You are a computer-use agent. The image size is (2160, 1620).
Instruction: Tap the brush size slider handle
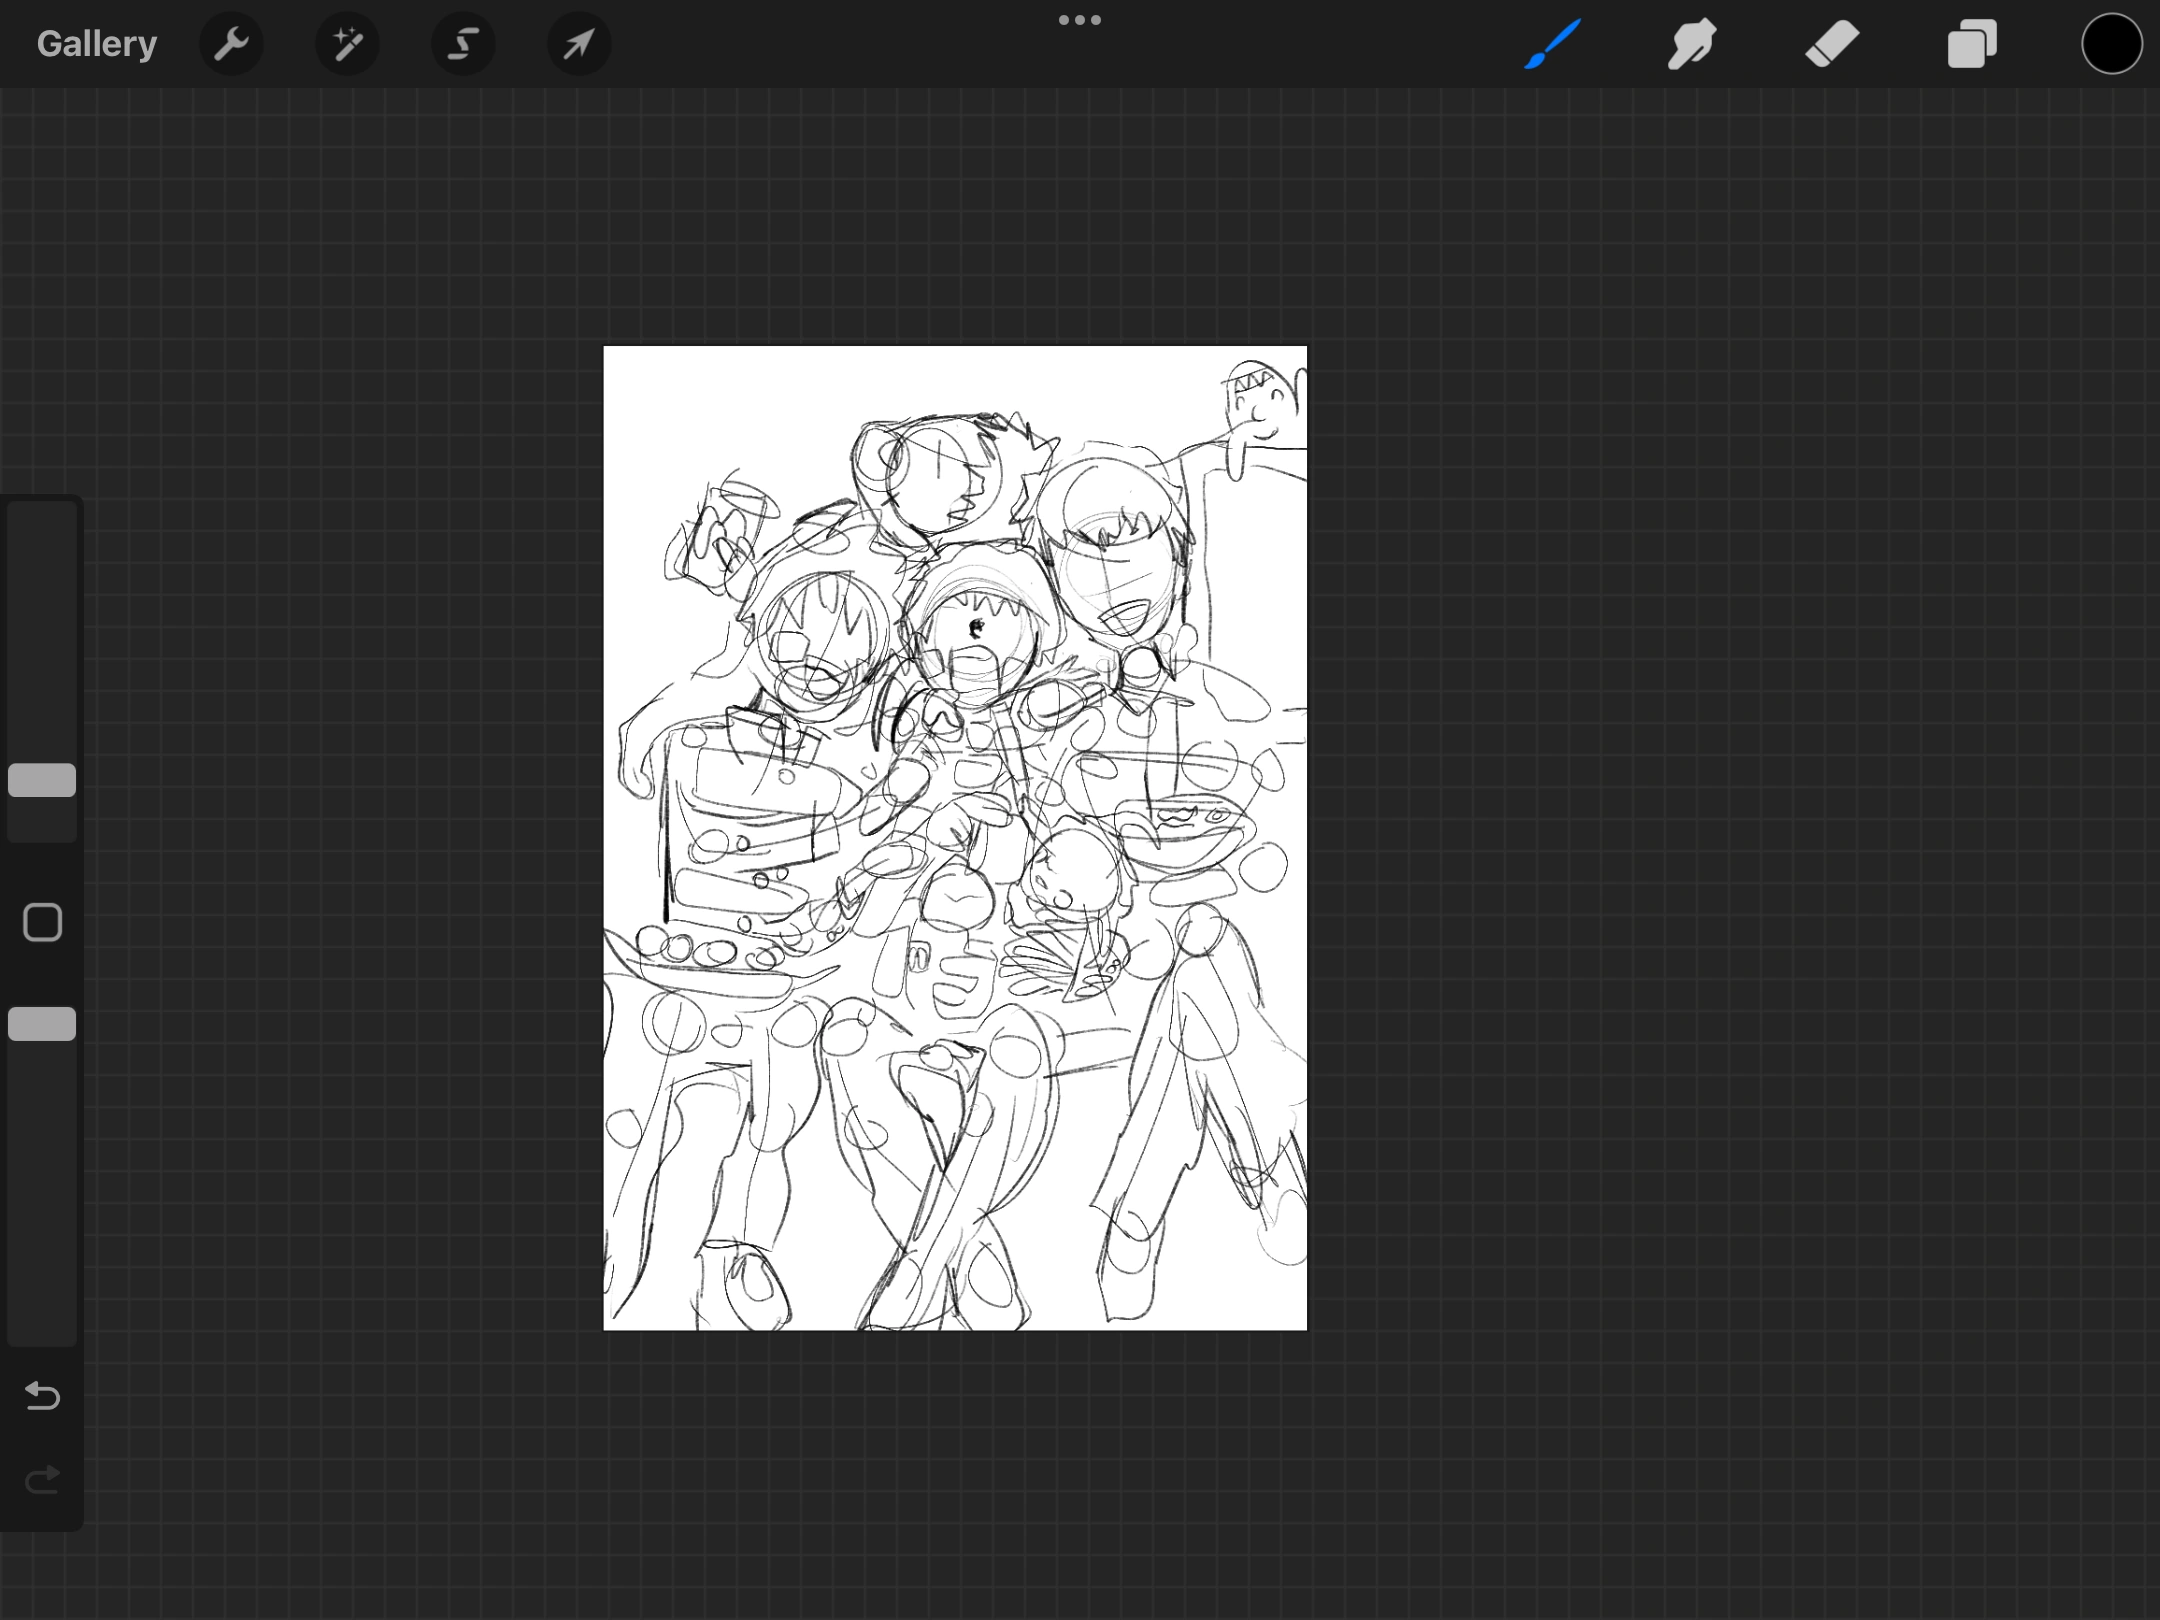pos(42,780)
